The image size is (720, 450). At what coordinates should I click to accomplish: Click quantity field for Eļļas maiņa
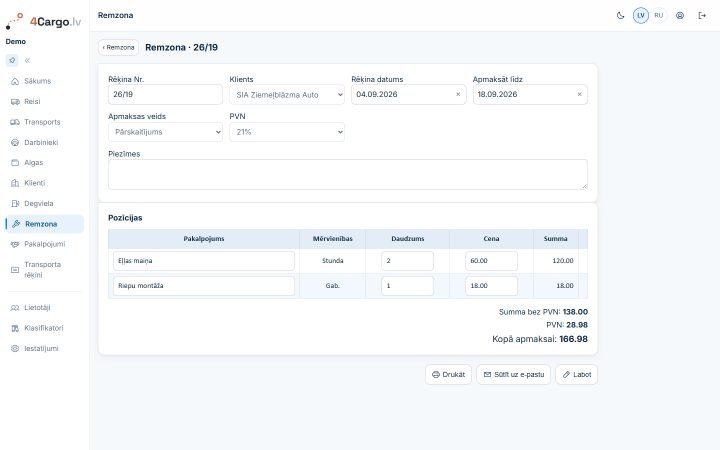coord(407,261)
